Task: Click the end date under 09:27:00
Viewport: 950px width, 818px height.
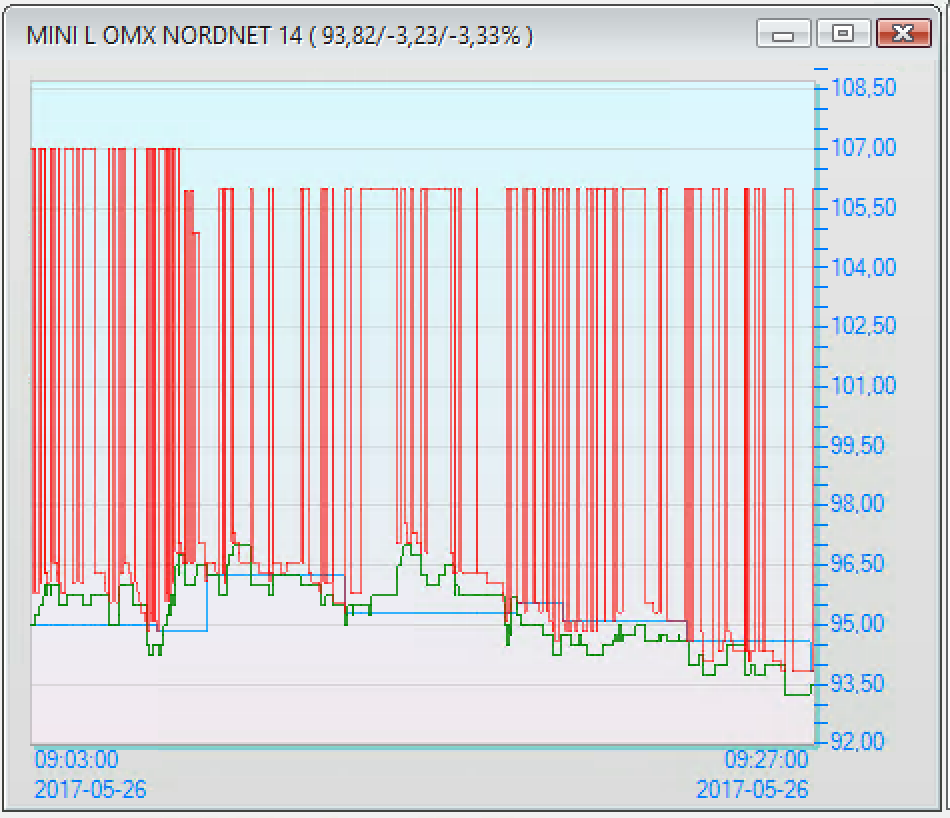Action: [752, 789]
